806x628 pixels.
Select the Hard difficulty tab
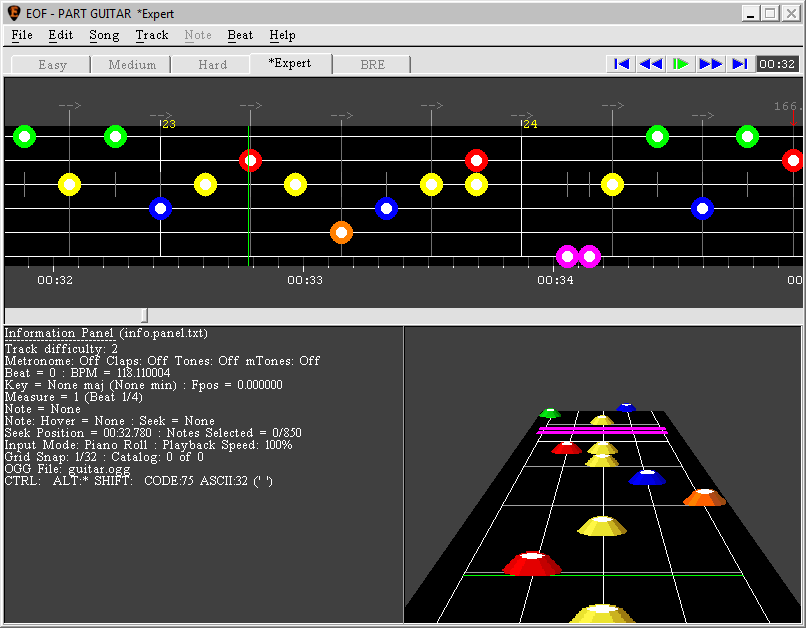212,65
